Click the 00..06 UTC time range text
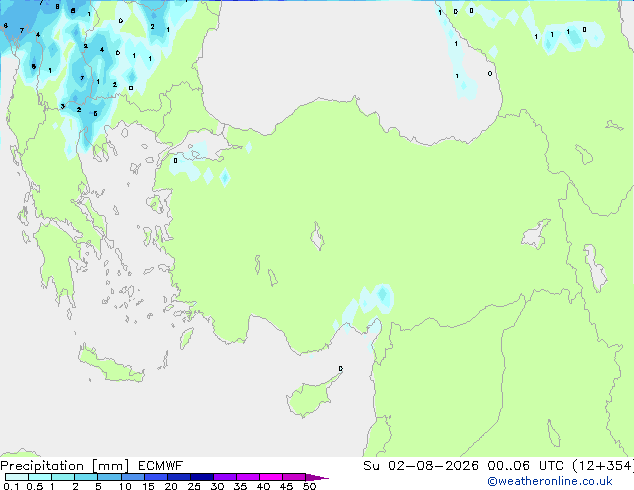 (525, 466)
